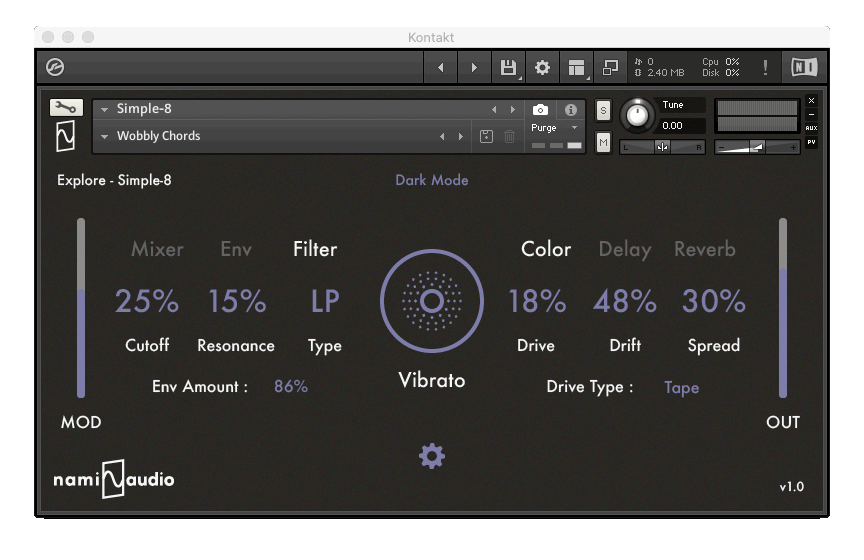The image size is (864, 560).
Task: Click the Drive 18% value
Action: pyautogui.click(x=537, y=301)
